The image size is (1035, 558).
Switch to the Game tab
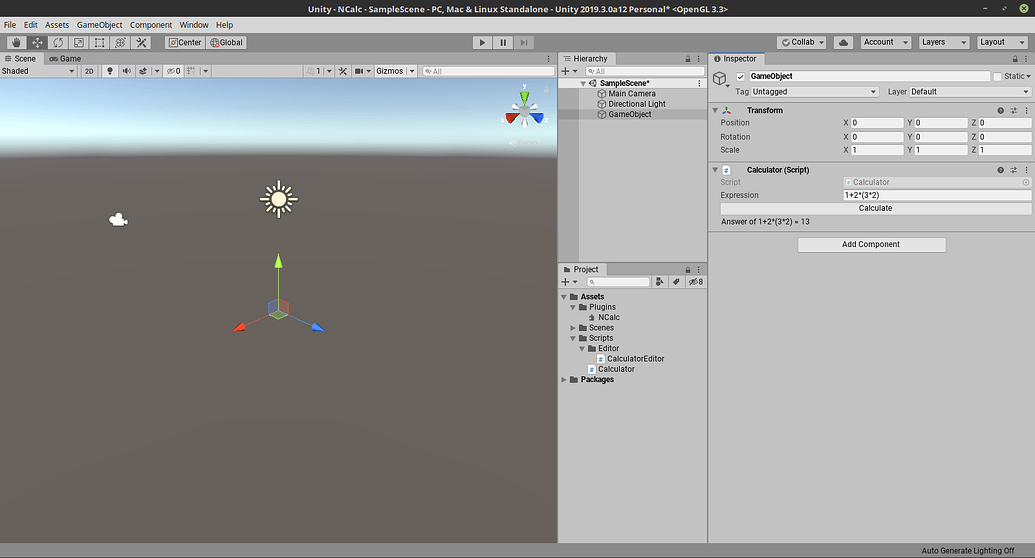pyautogui.click(x=65, y=59)
